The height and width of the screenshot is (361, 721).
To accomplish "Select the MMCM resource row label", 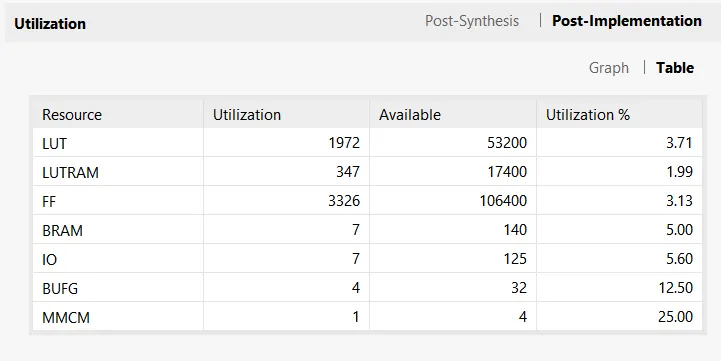I will click(x=66, y=317).
